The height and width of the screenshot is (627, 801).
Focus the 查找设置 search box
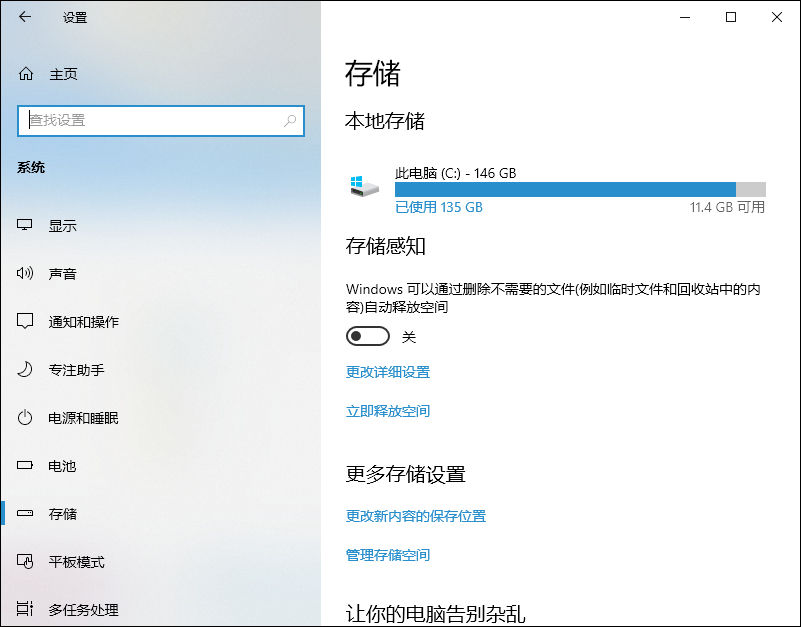tap(161, 121)
